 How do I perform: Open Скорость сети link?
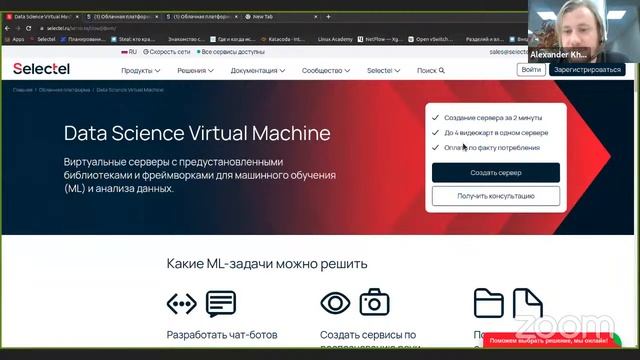pyautogui.click(x=167, y=52)
